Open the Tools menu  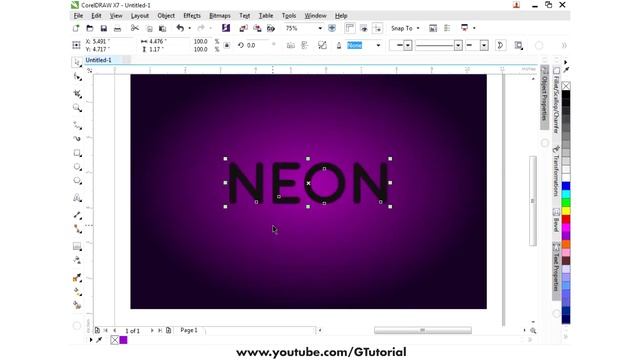coord(289,16)
